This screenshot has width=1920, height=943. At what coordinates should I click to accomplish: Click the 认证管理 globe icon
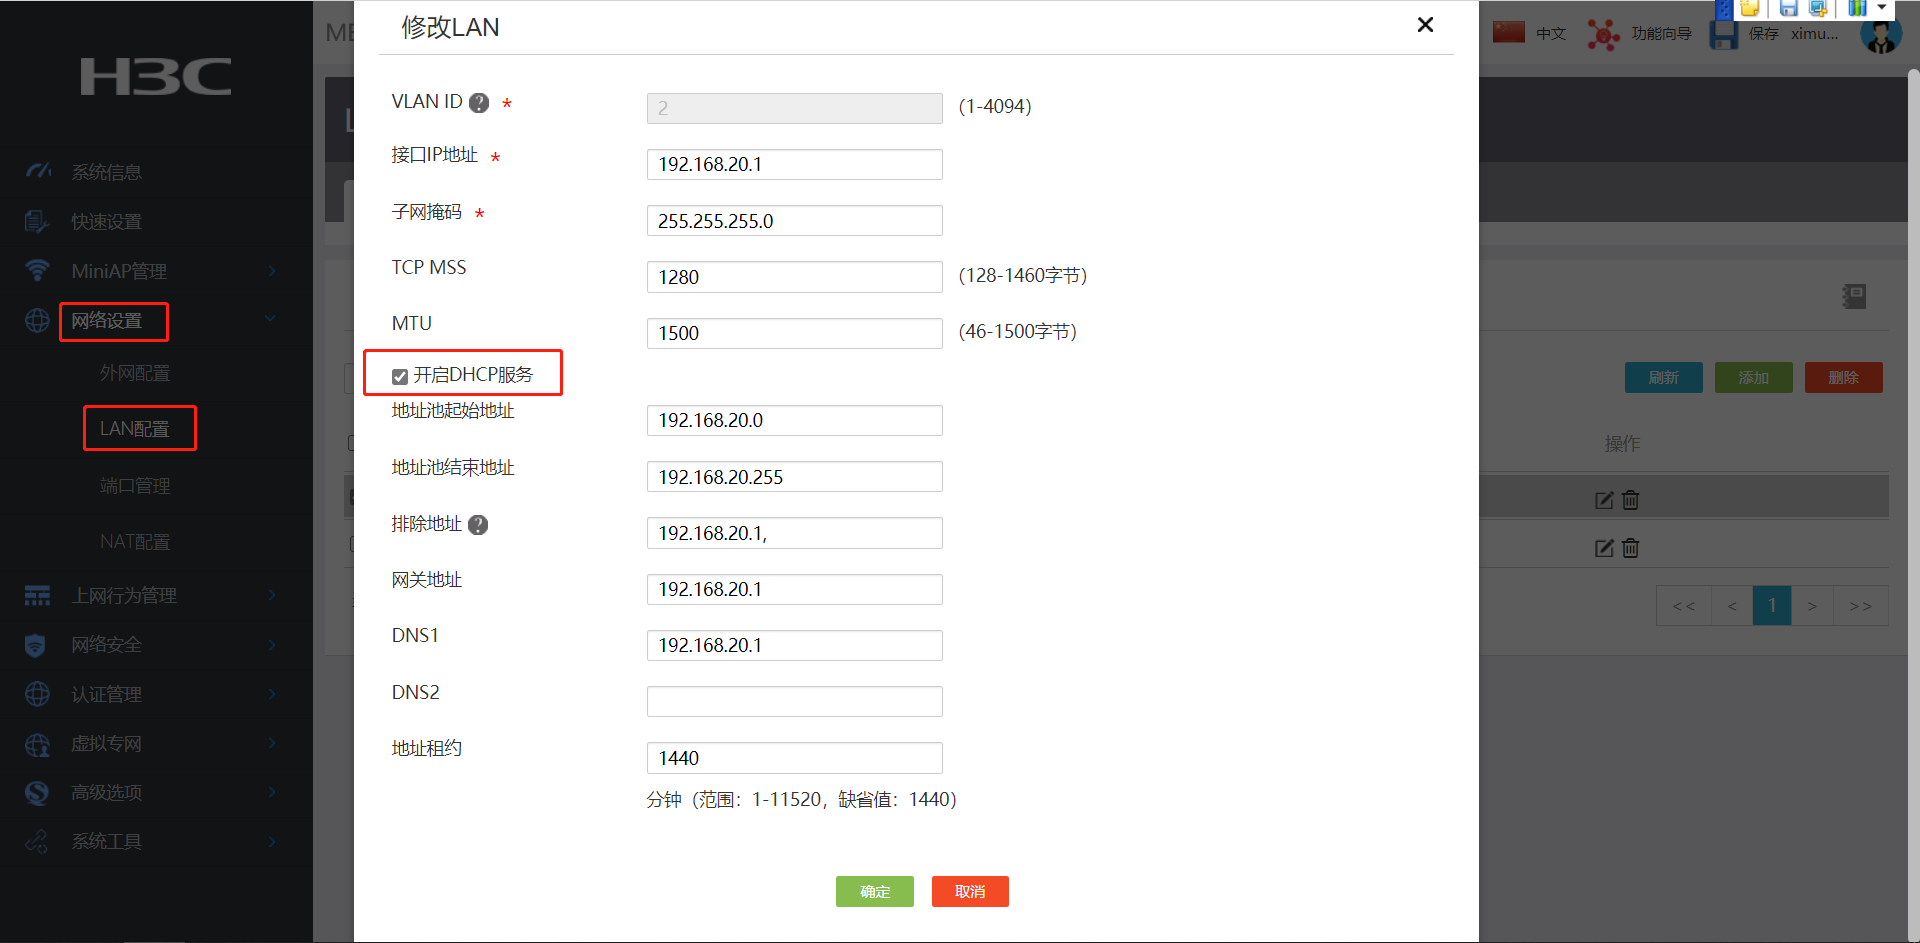point(37,694)
